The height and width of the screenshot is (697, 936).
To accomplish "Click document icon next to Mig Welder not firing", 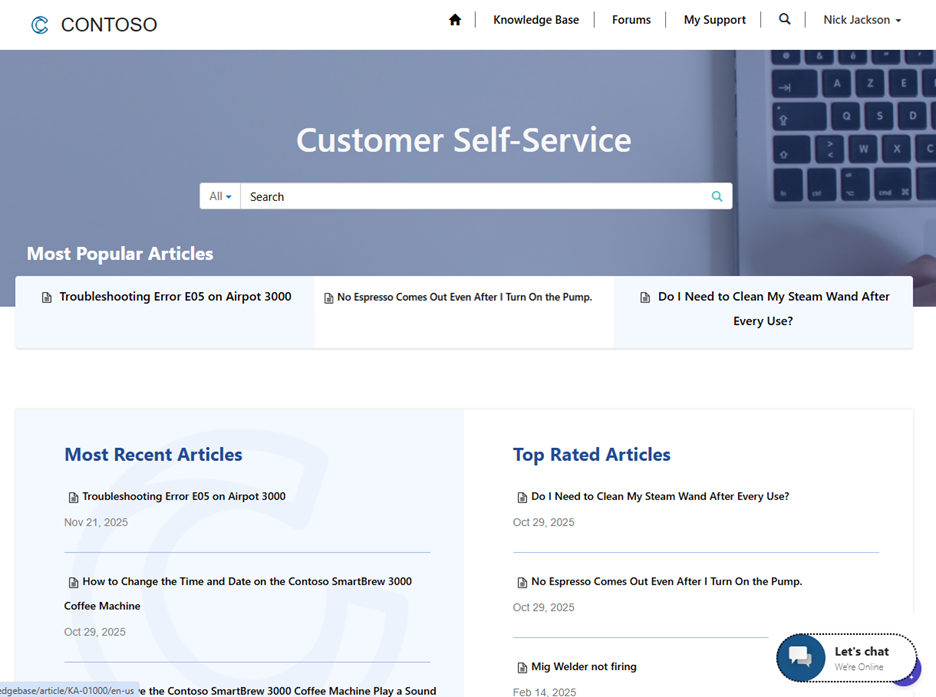I will click(522, 668).
